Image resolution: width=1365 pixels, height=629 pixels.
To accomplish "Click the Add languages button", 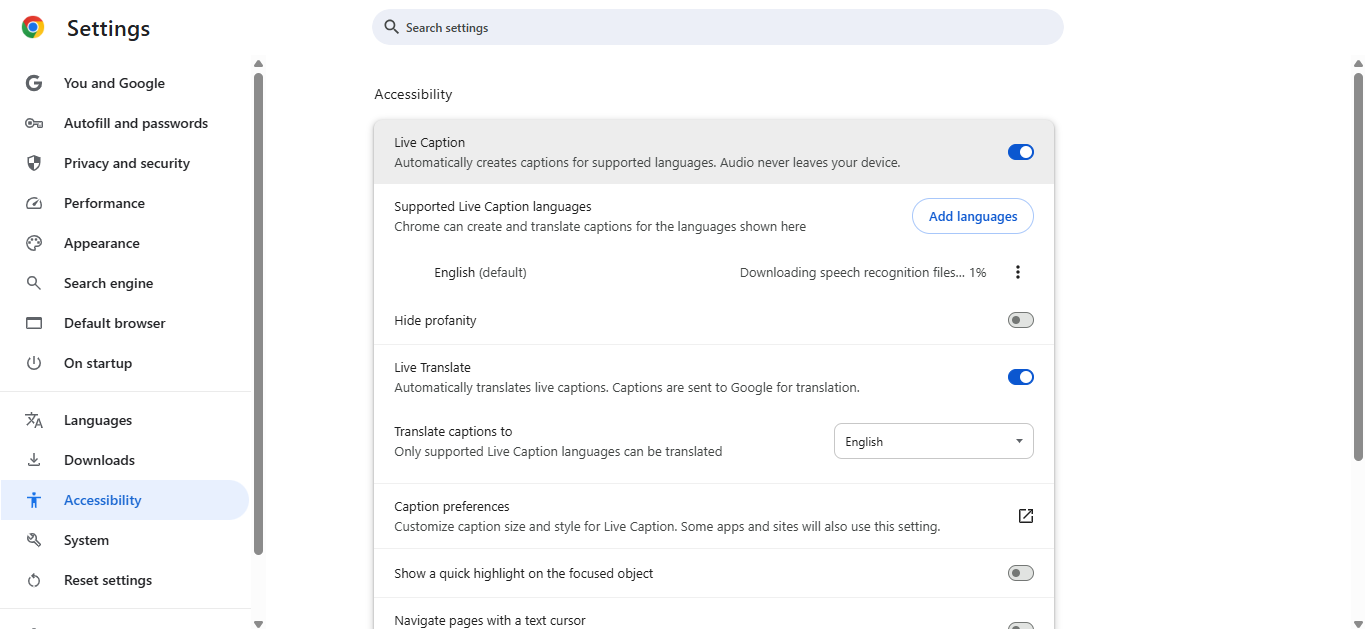I will click(972, 216).
